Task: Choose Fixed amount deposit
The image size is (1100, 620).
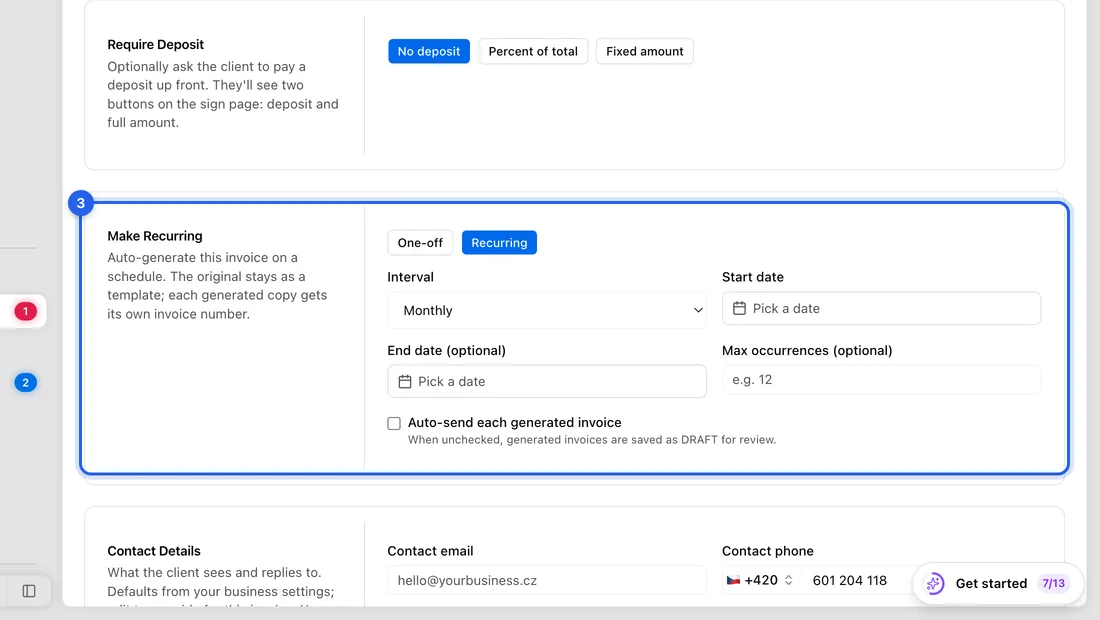Action: click(x=645, y=51)
